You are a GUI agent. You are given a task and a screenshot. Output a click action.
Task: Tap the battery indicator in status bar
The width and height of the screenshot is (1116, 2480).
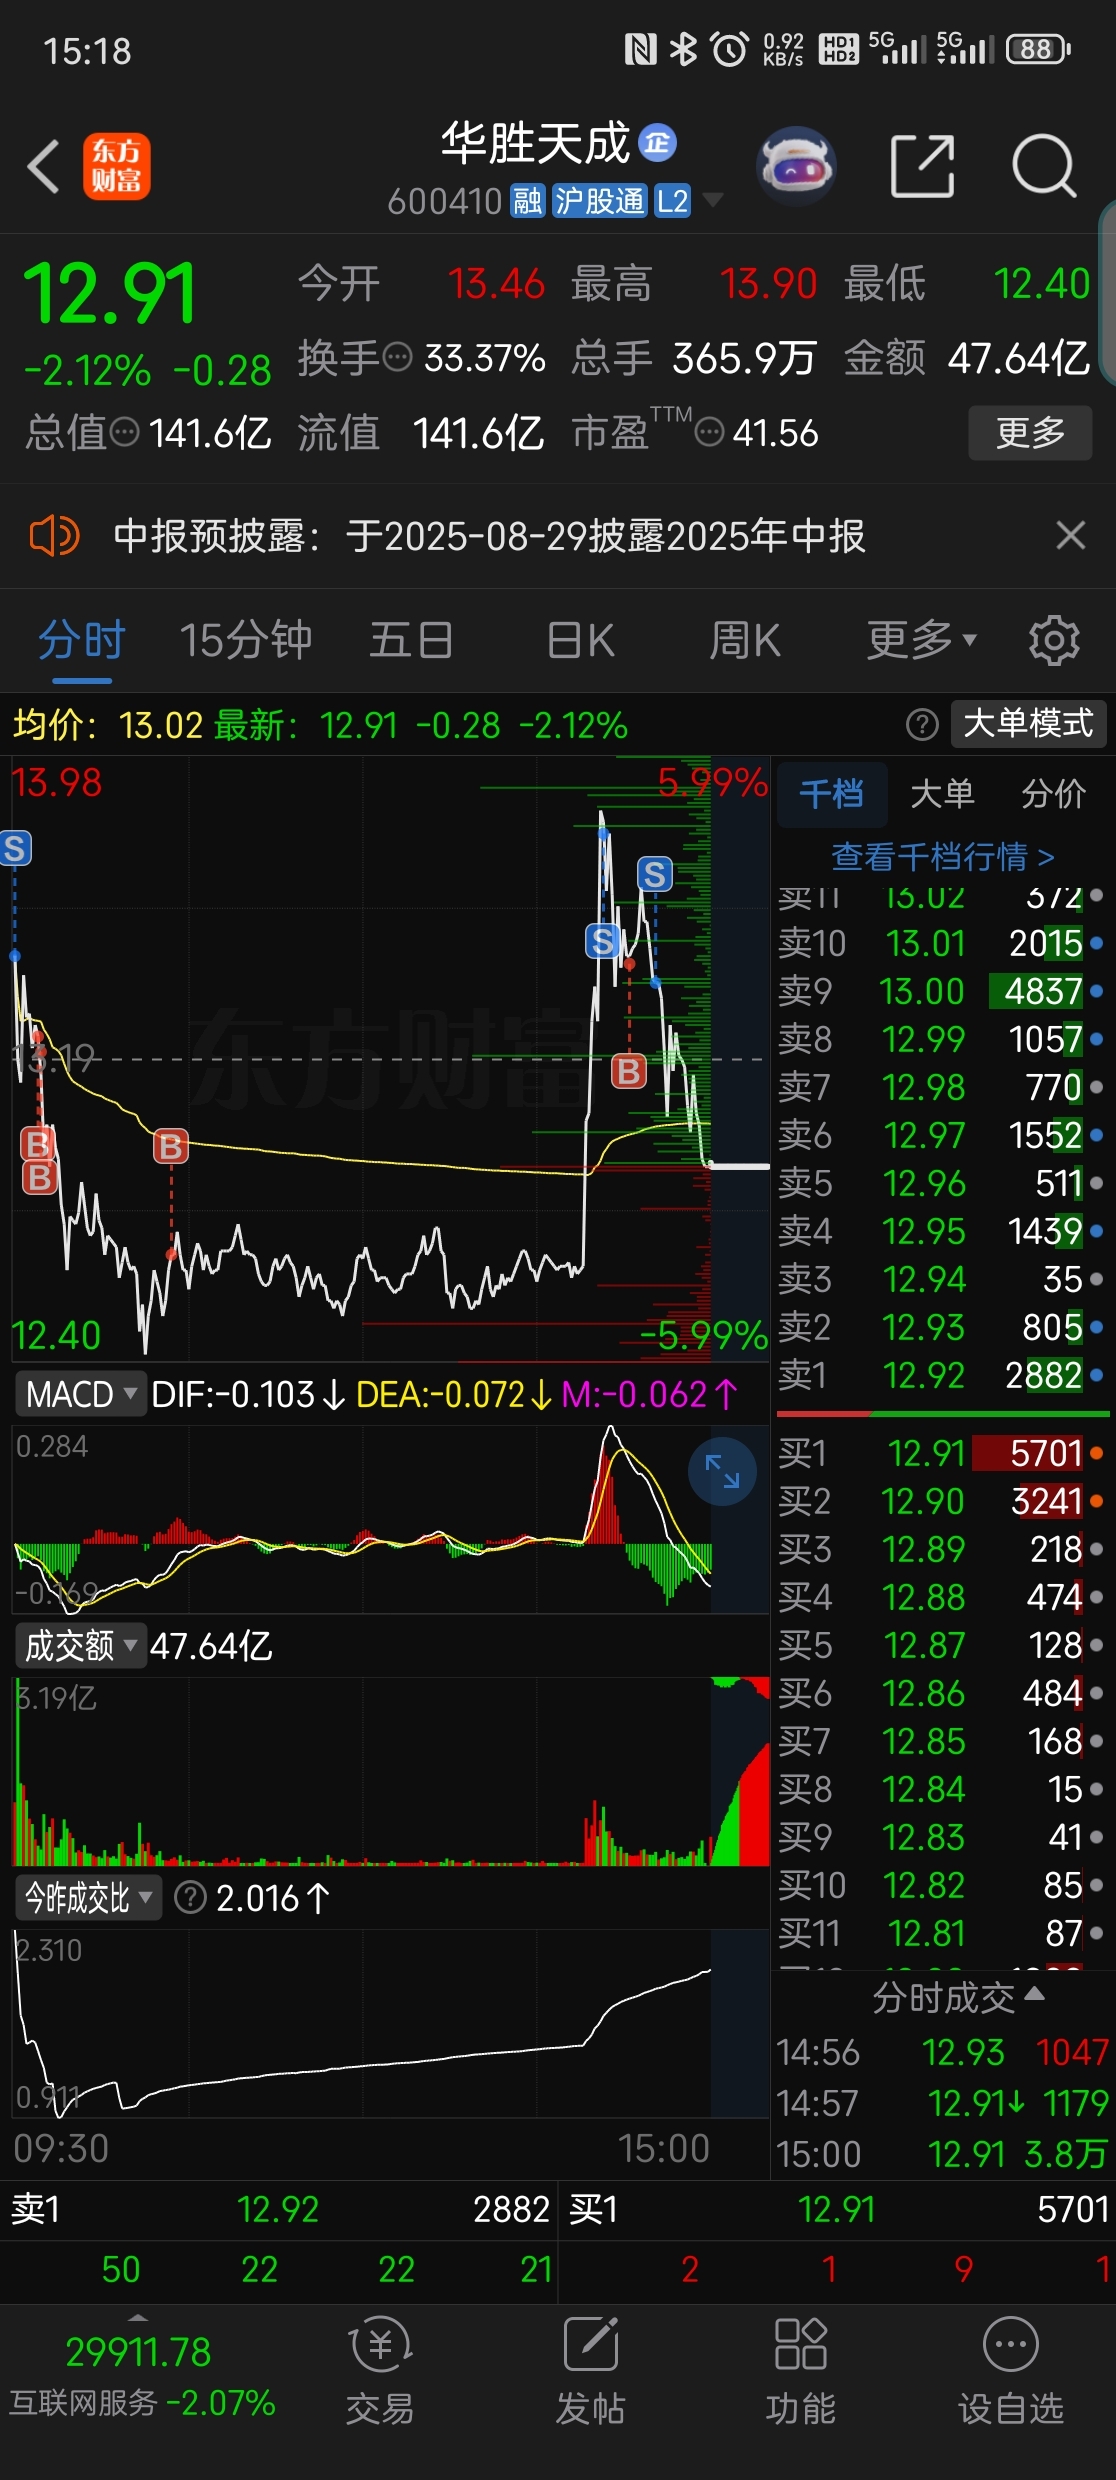[x=1039, y=49]
